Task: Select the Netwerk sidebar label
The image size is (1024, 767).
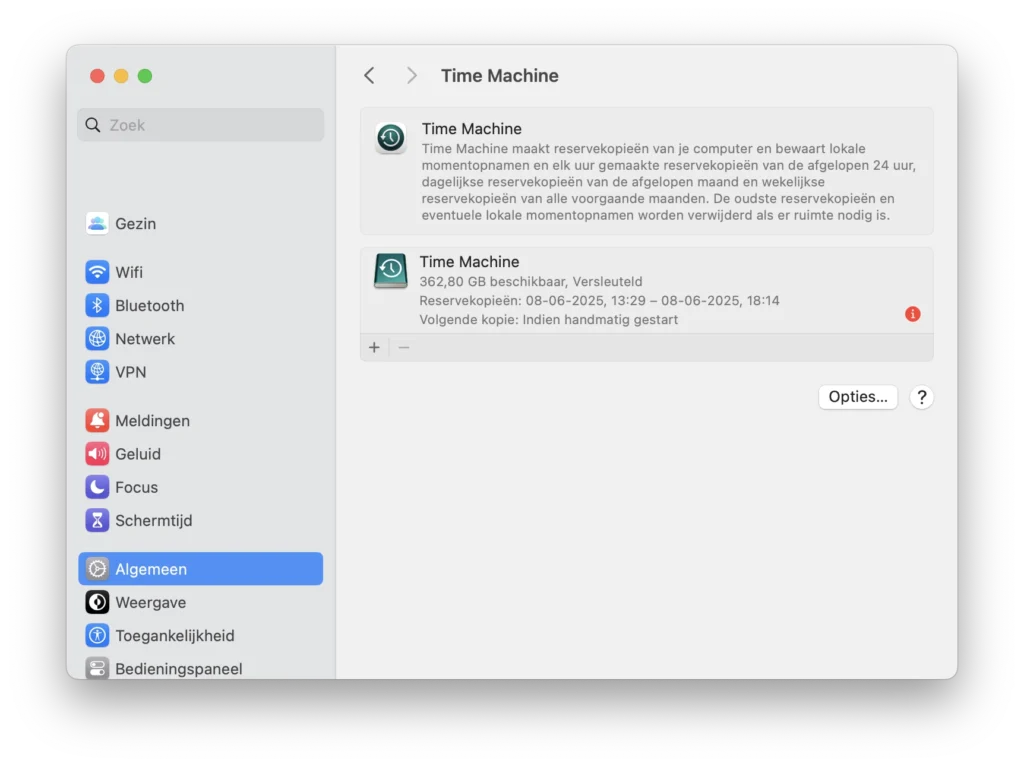Action: 145,338
